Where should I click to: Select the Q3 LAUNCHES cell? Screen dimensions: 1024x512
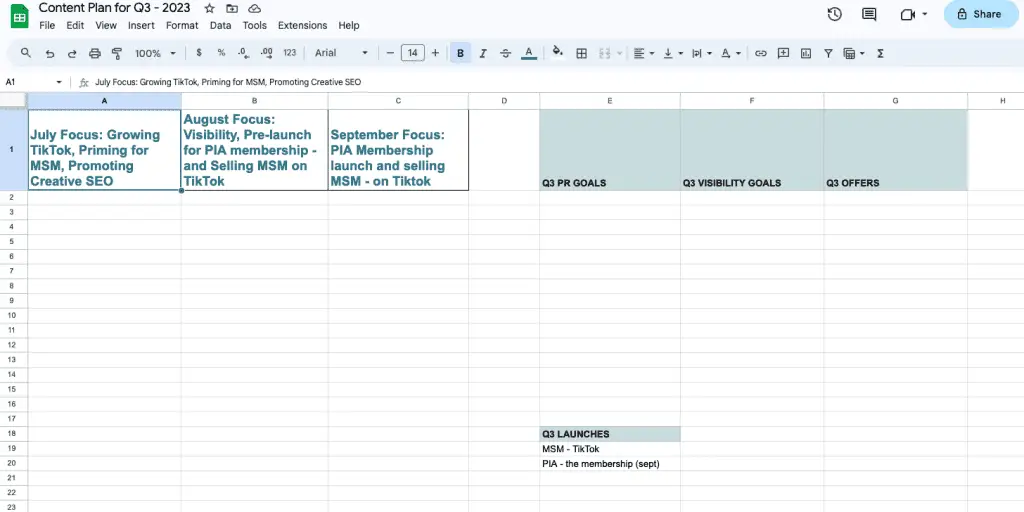pos(610,434)
